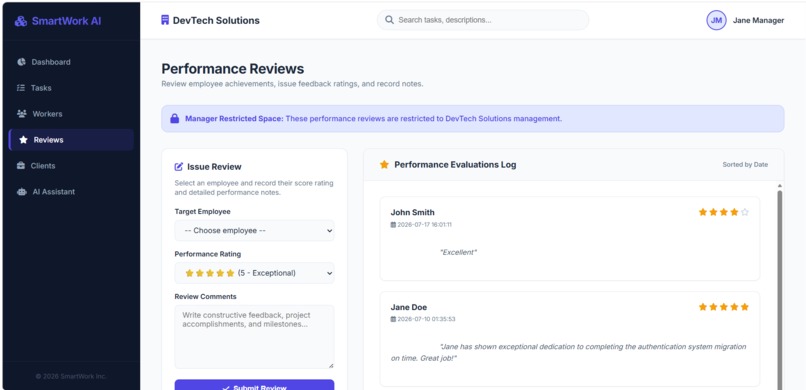Click the calendar icon under Jane Doe
806x390 pixels.
pyautogui.click(x=393, y=319)
